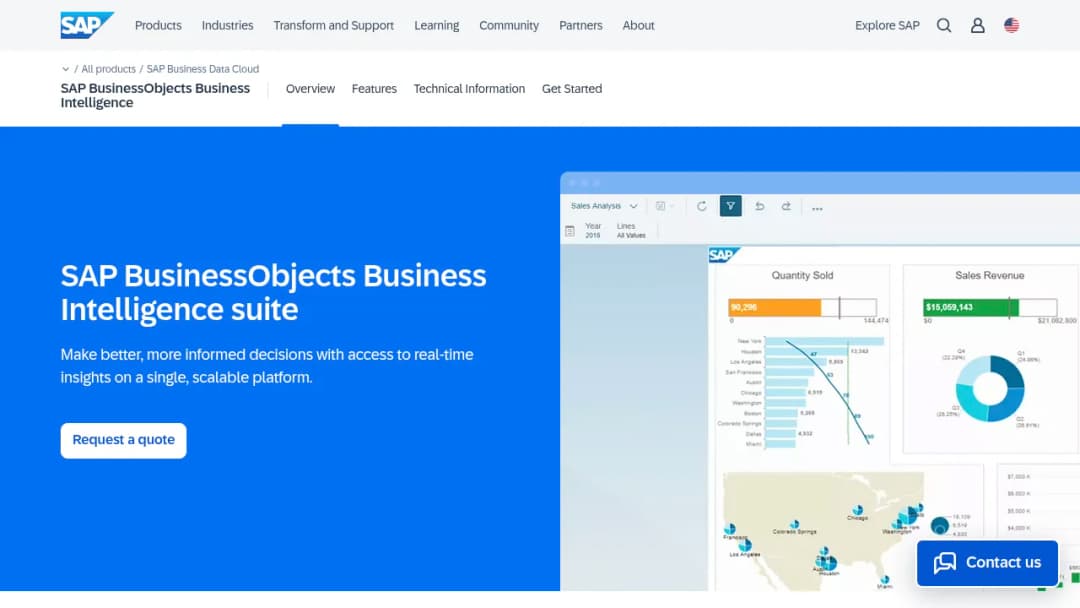
Task: Switch to the Features tab
Action: click(x=374, y=89)
